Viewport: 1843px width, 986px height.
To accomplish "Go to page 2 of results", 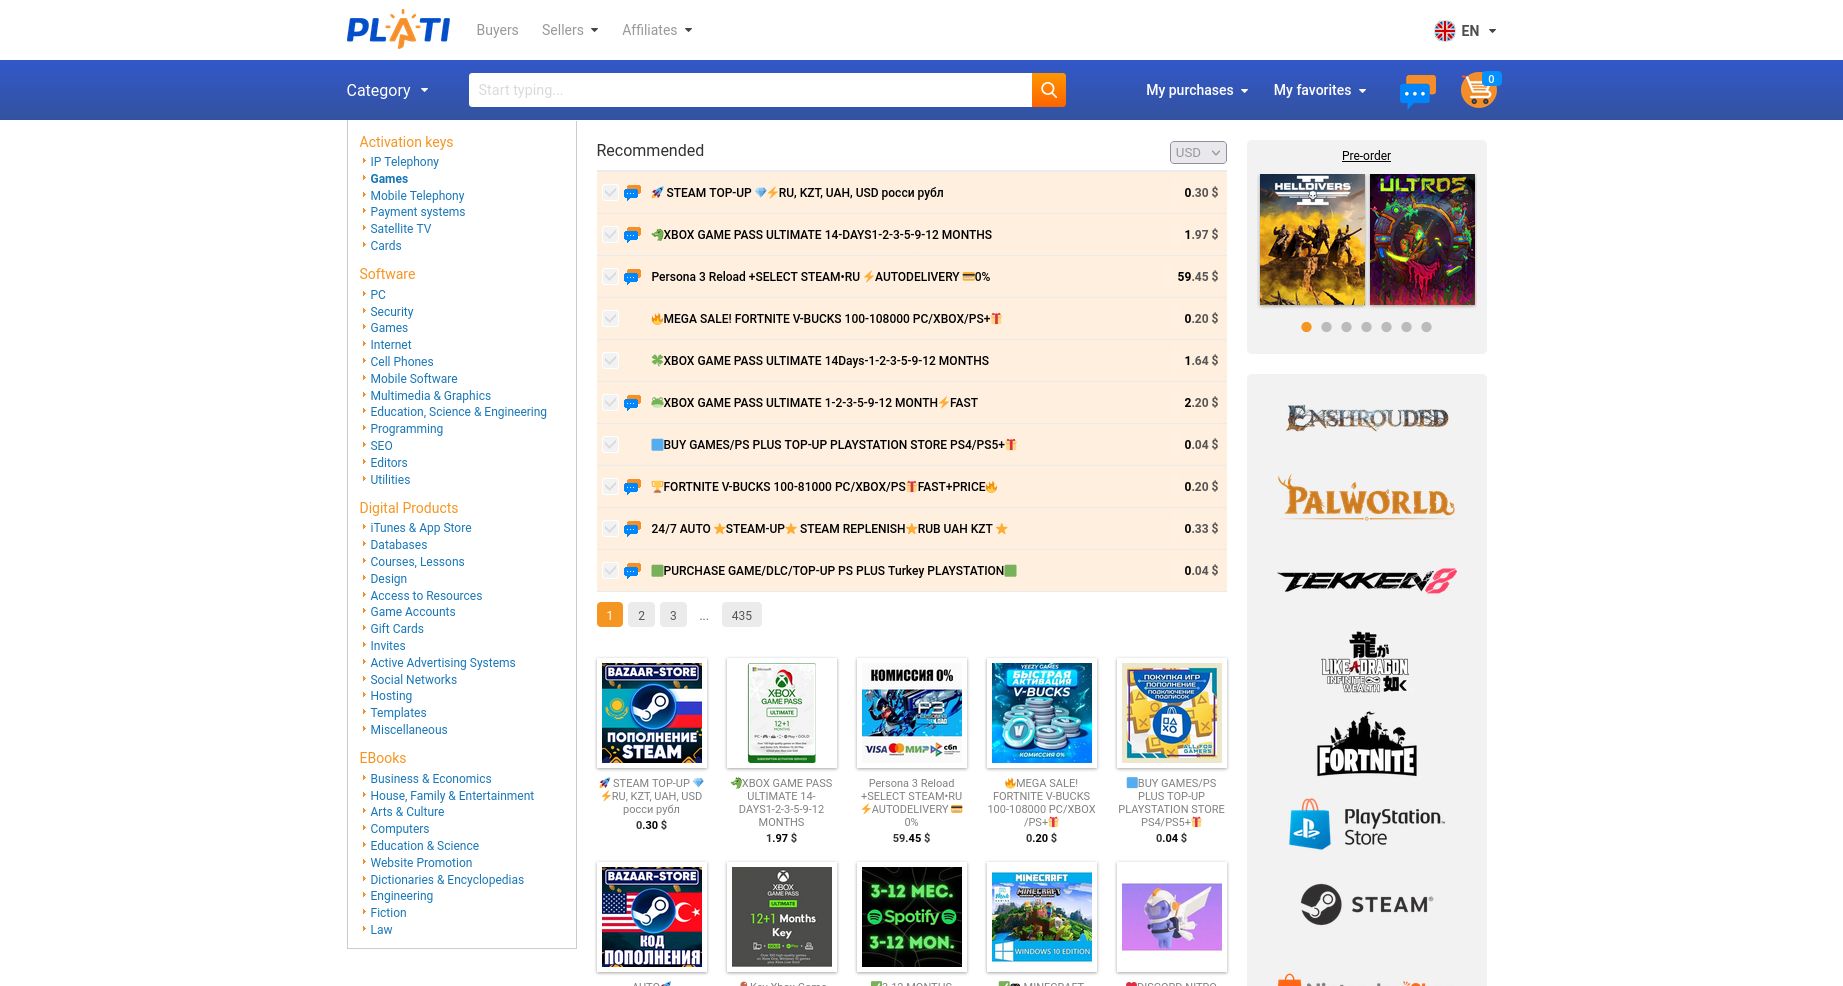I will 642,615.
